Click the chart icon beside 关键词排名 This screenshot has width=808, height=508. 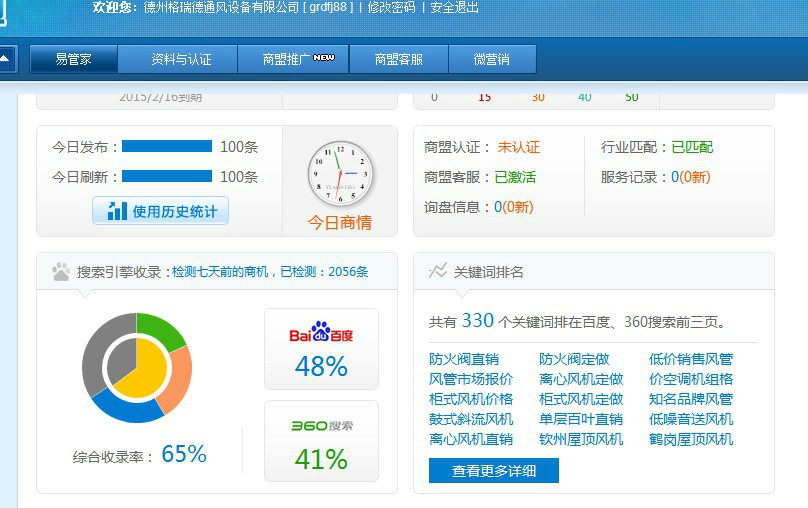point(437,271)
